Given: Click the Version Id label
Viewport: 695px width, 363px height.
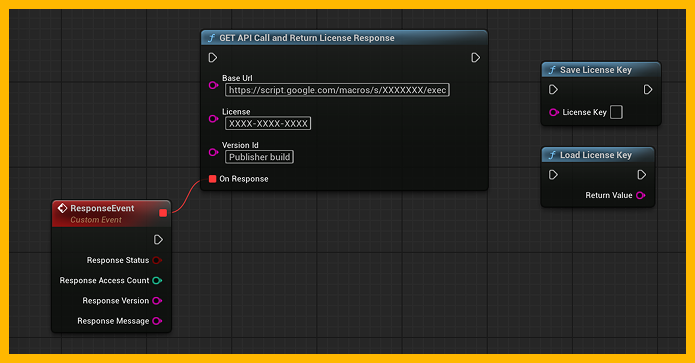Looking at the screenshot, I should point(240,145).
